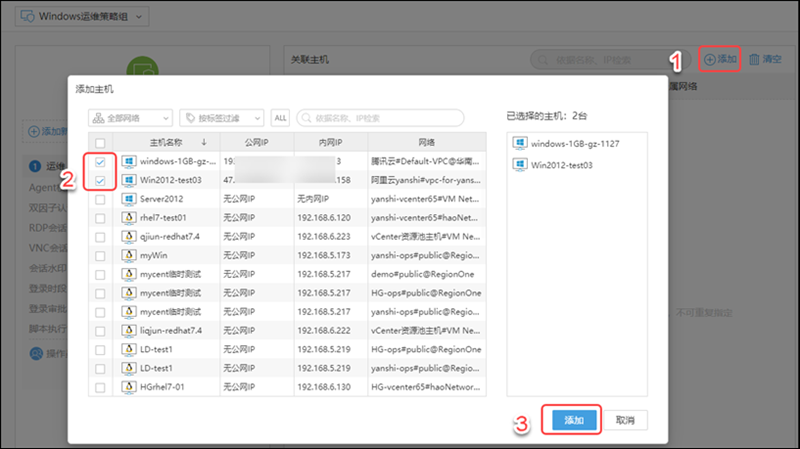This screenshot has height=449, width=800.
Task: Click the user icon beside 操作 in sidebar
Action: point(36,353)
